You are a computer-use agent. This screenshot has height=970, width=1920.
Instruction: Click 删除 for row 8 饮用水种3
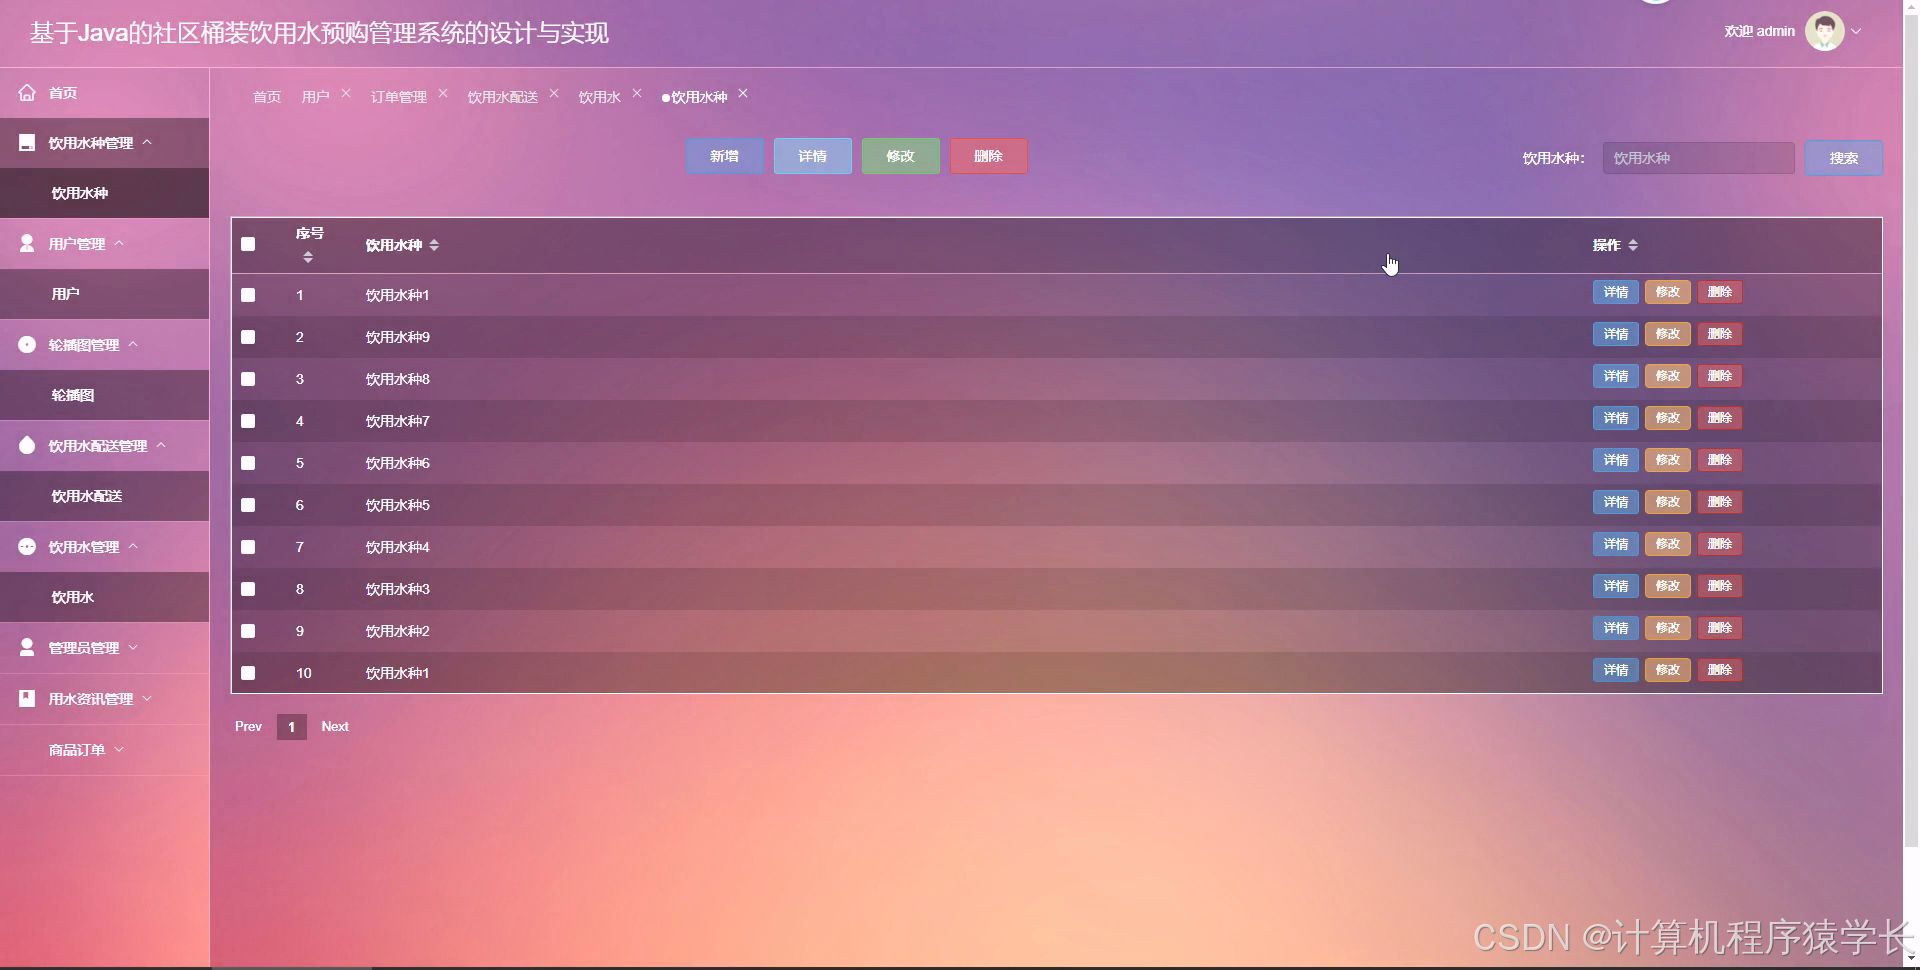pos(1720,586)
